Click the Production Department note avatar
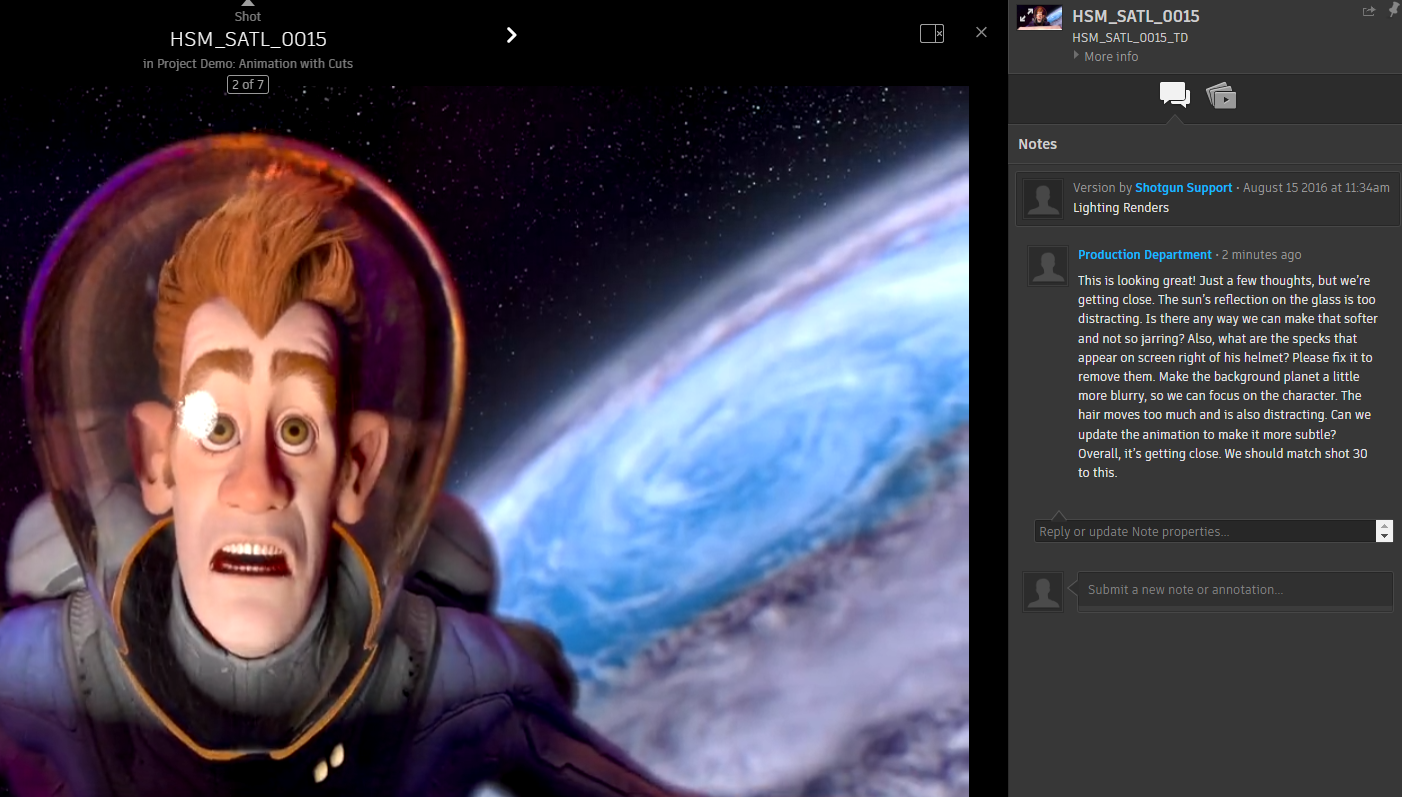Viewport: 1402px width, 797px height. [x=1048, y=266]
